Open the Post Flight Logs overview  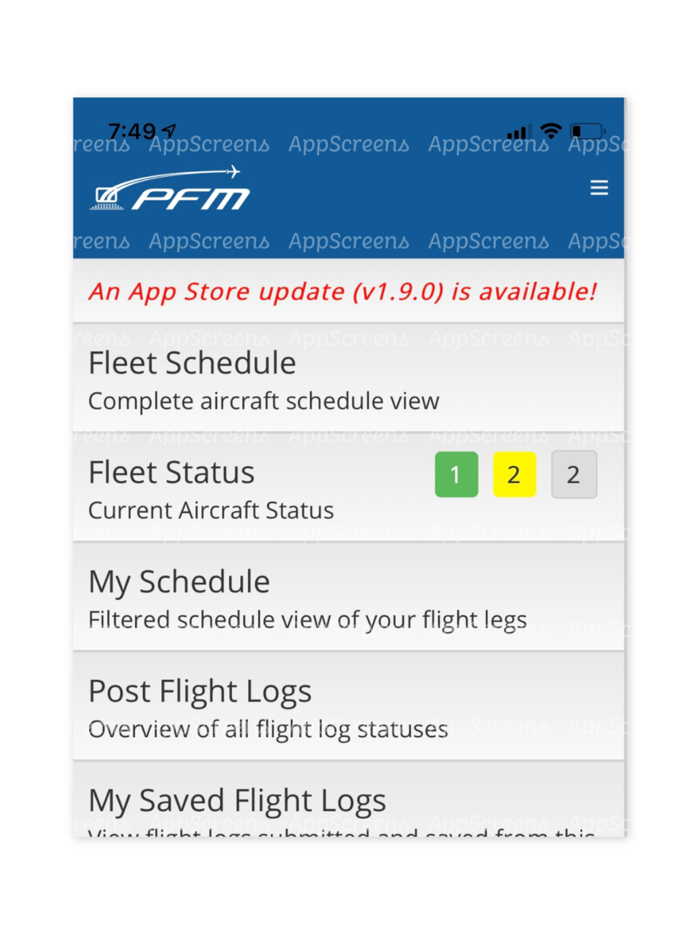200,690
